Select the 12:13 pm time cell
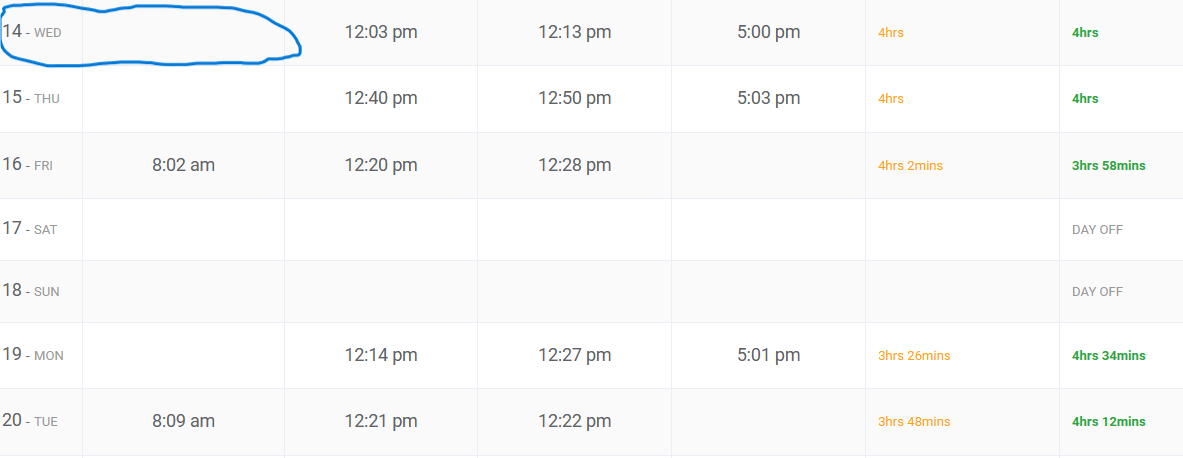This screenshot has width=1183, height=458. point(574,32)
